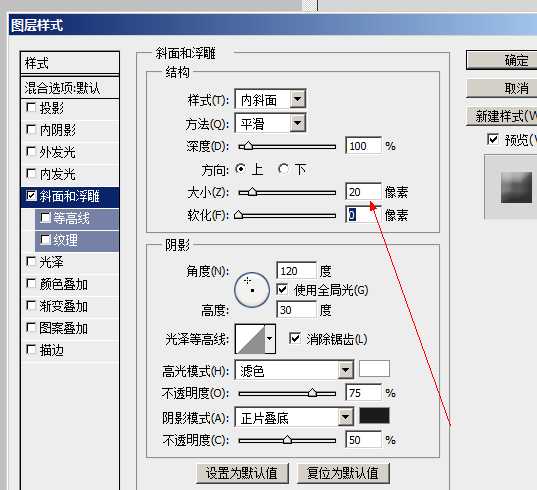This screenshot has width=537, height=490.
Task: Select direction 下 radio button
Action: [x=283, y=169]
